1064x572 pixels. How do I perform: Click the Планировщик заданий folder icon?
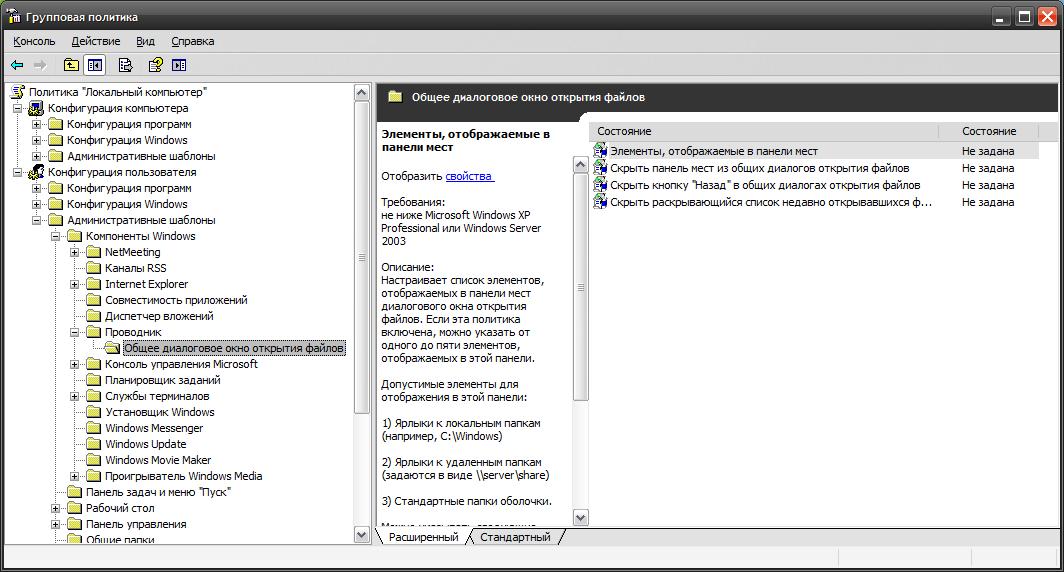tap(94, 380)
